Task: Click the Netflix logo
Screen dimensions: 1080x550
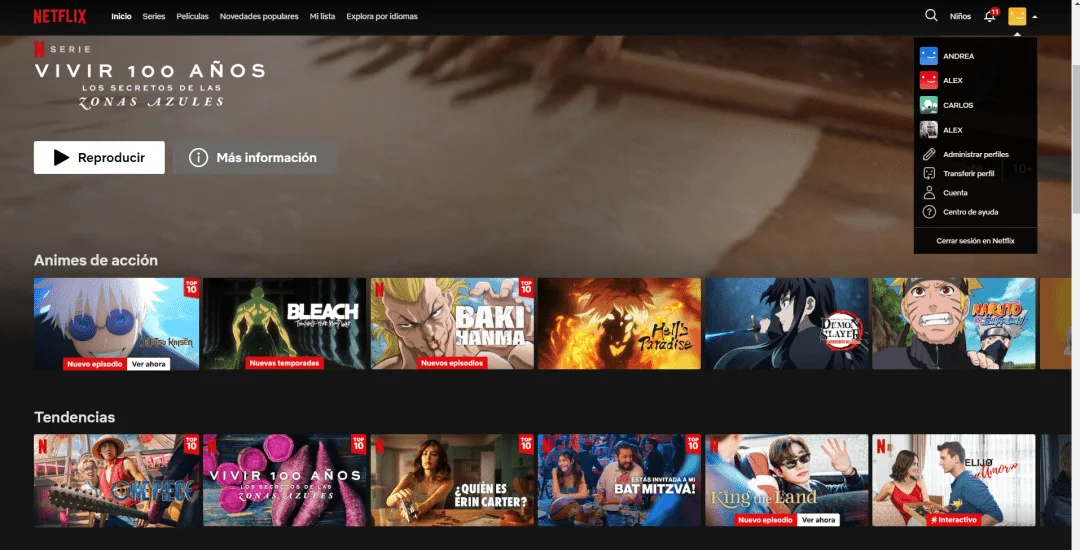Action: 60,16
